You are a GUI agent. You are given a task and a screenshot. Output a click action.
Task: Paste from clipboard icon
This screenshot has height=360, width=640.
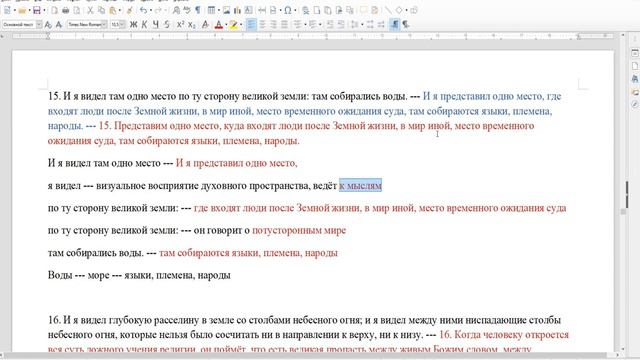[113, 10]
